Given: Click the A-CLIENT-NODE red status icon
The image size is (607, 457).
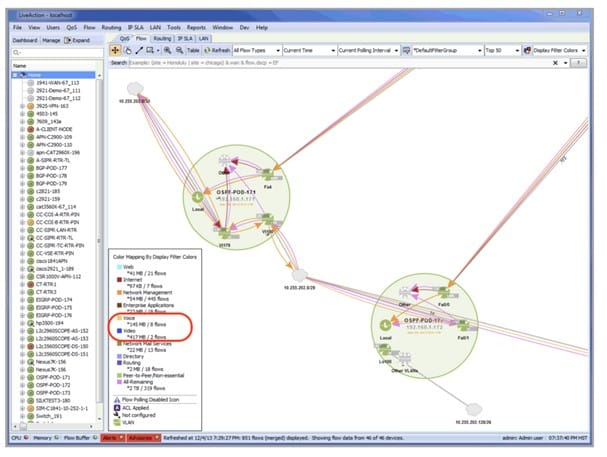Looking at the screenshot, I should pos(31,129).
